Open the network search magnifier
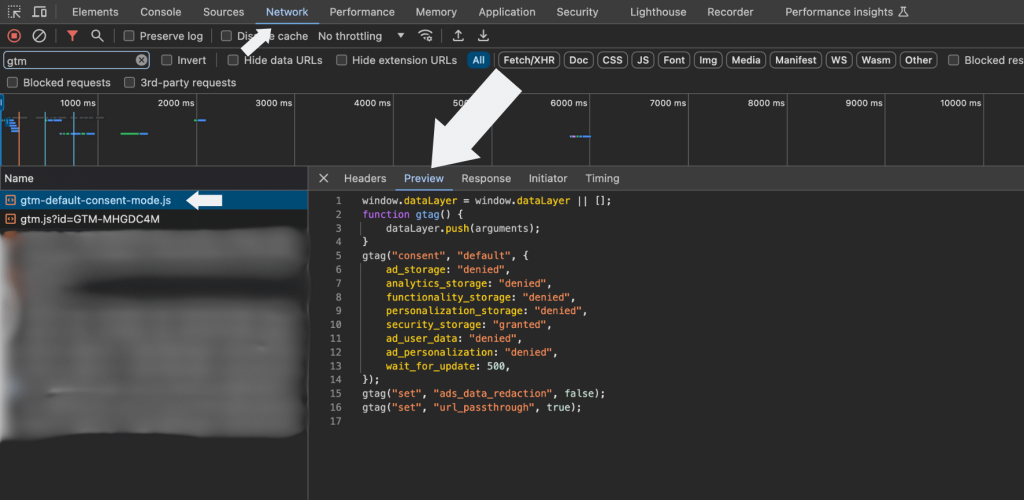 pos(97,36)
